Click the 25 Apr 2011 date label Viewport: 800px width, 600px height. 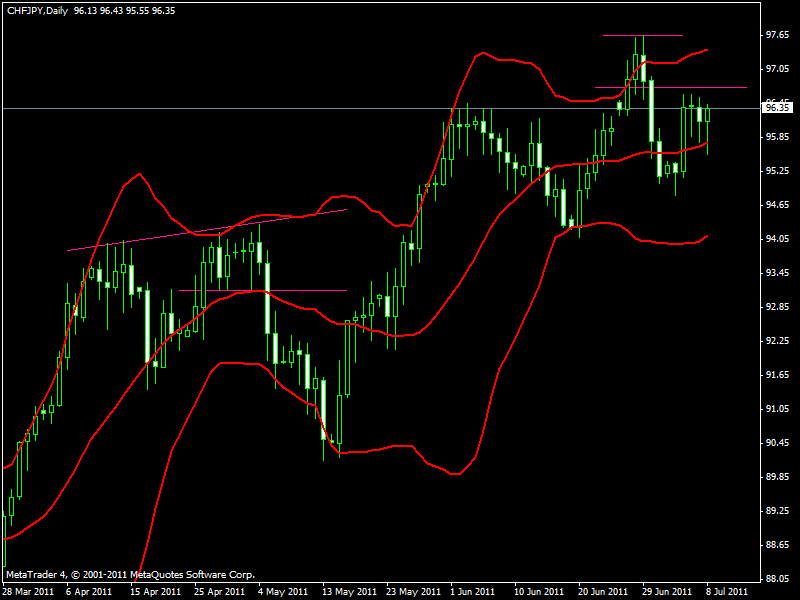(219, 592)
